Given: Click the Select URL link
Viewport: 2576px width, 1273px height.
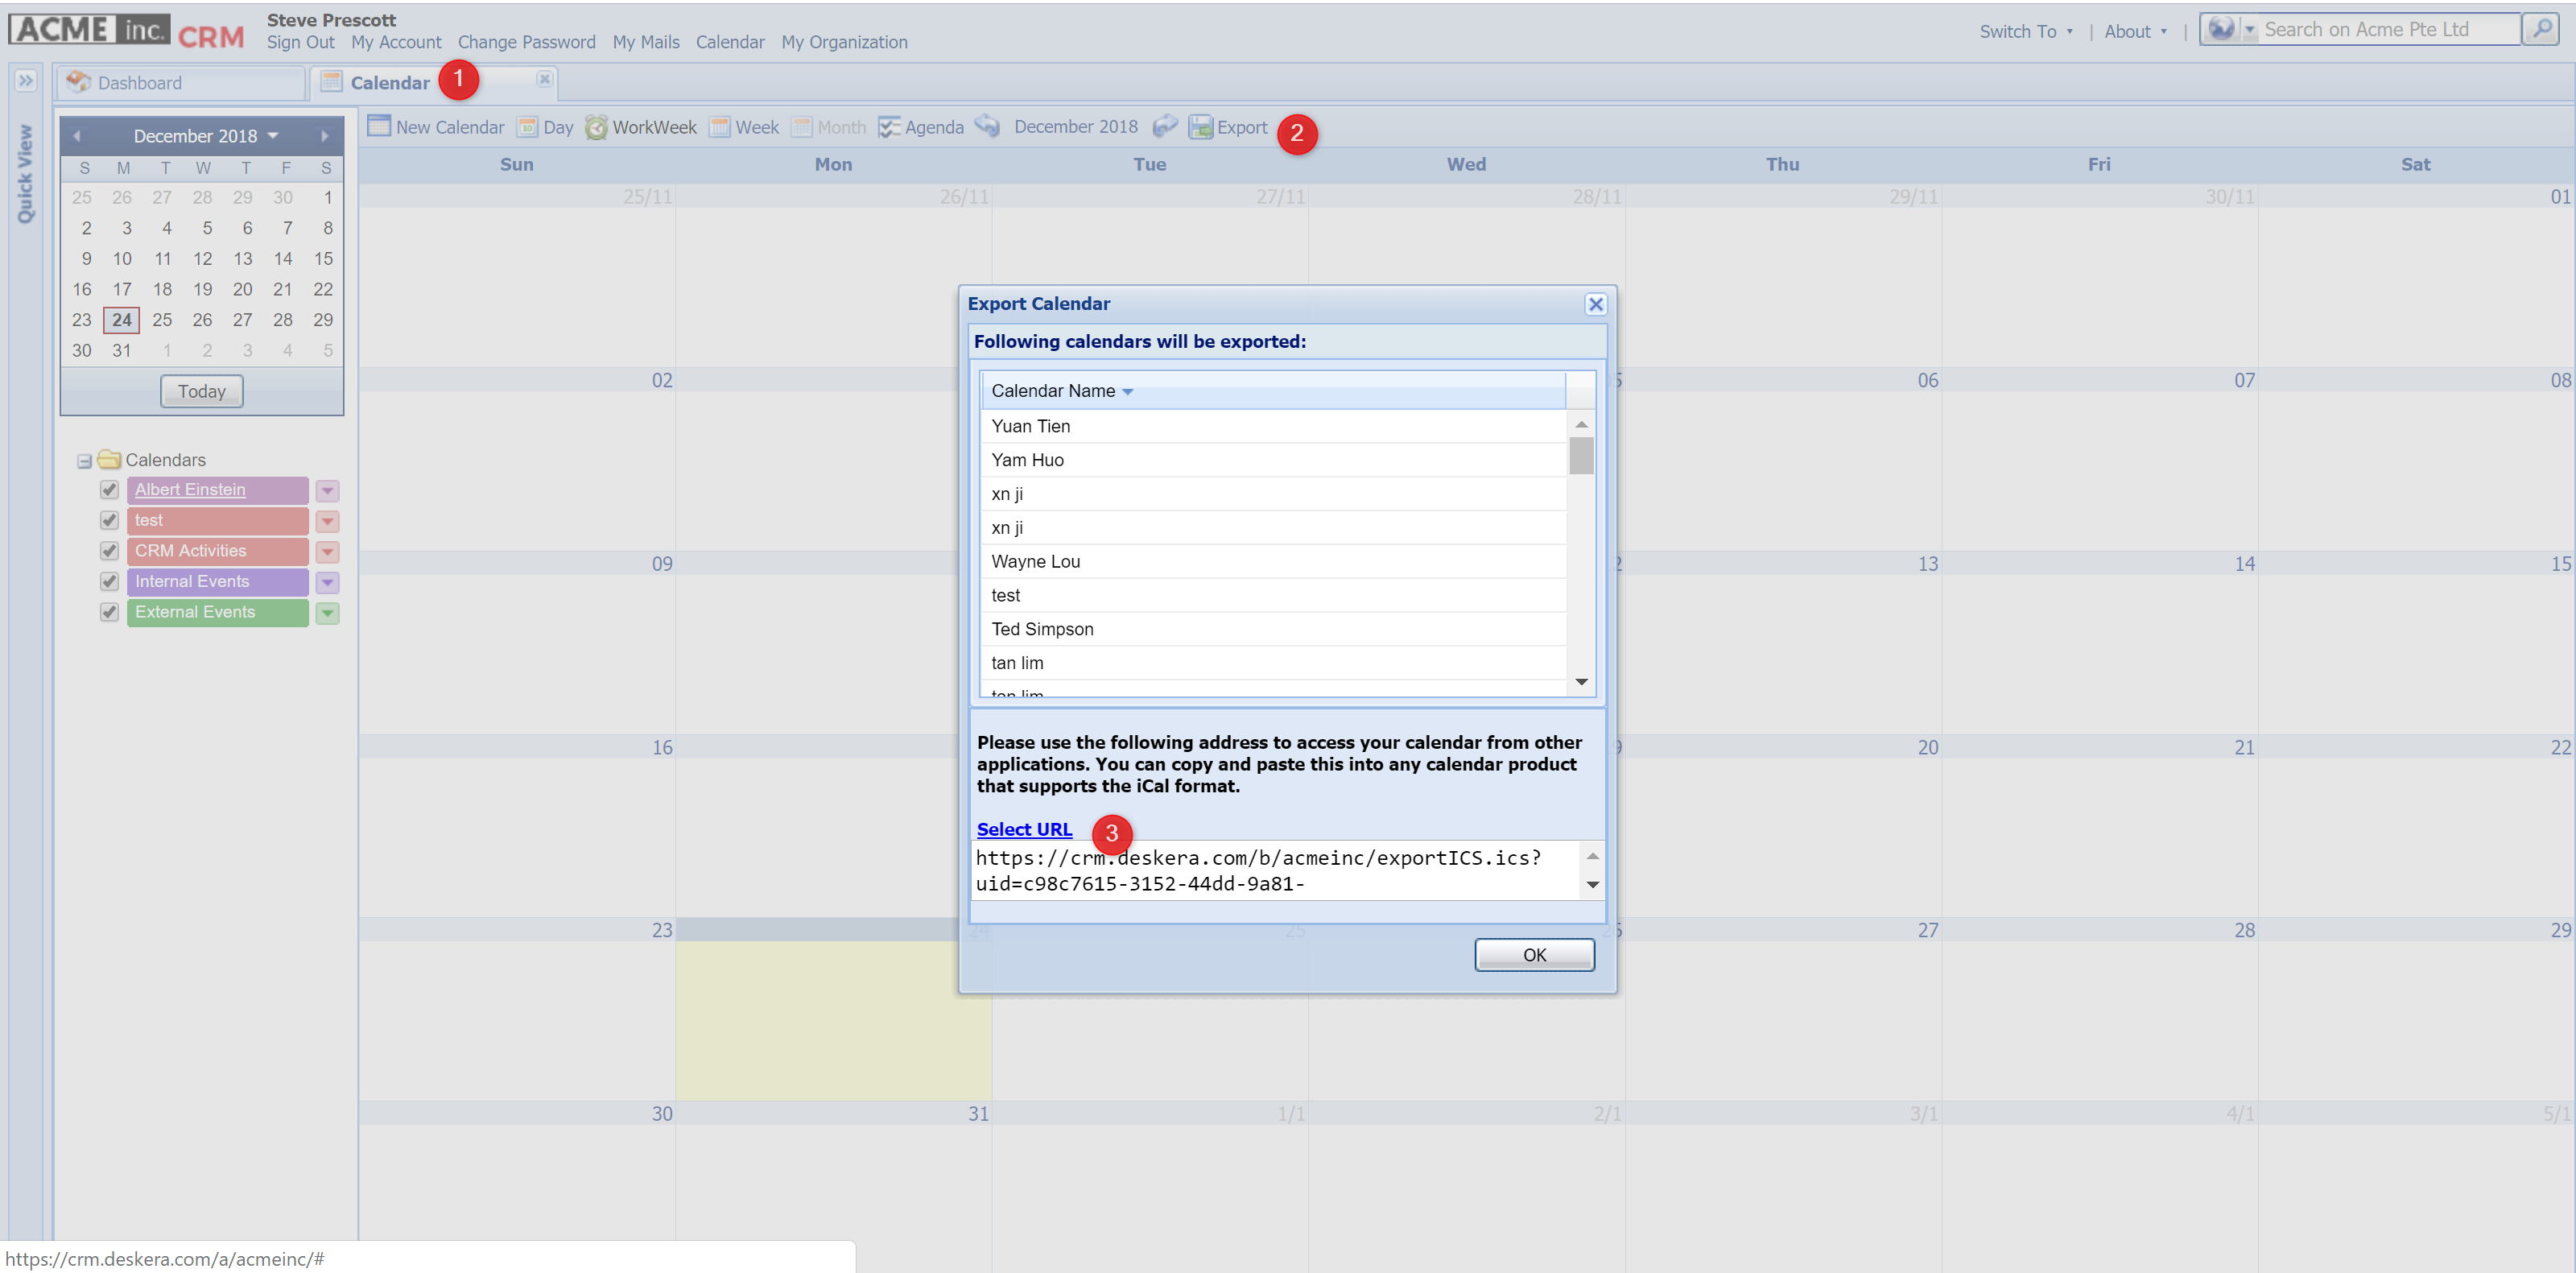Looking at the screenshot, I should click(x=1024, y=829).
